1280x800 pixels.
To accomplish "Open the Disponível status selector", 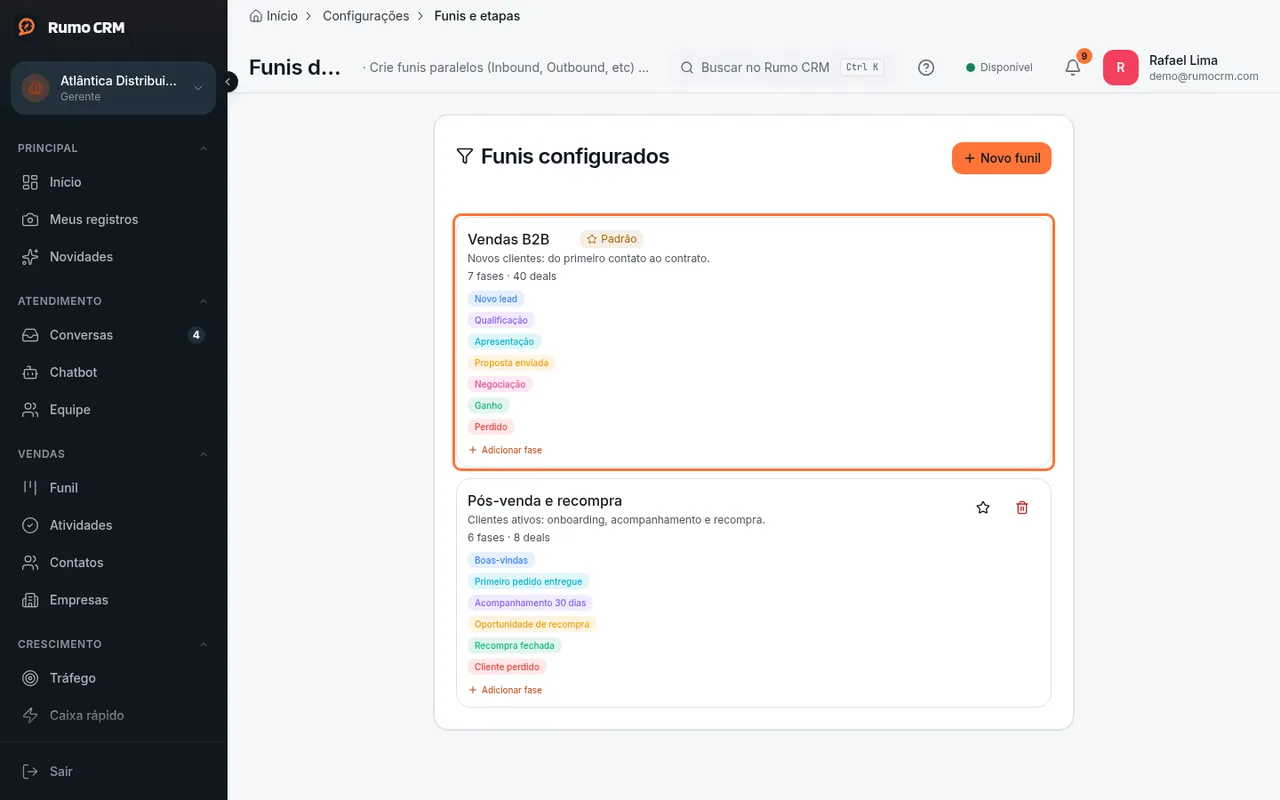I will [x=999, y=68].
